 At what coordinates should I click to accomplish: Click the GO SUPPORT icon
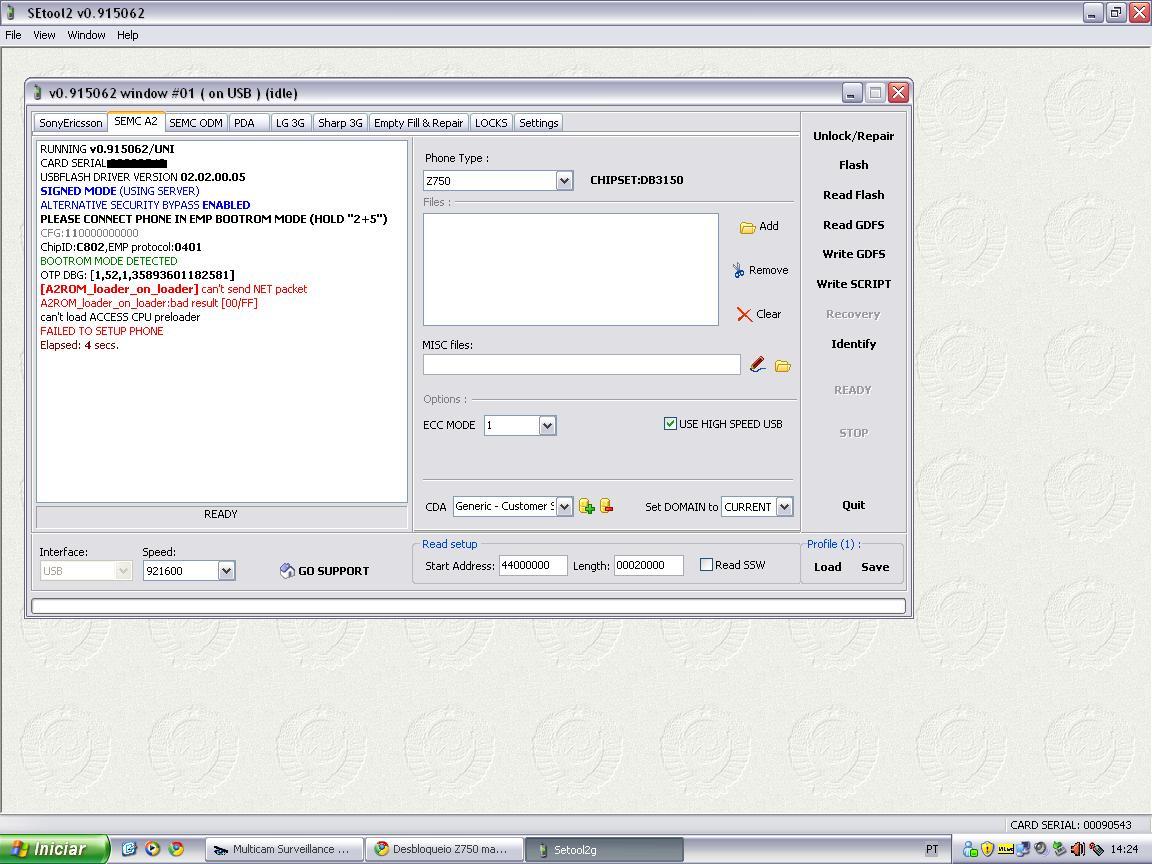click(287, 571)
